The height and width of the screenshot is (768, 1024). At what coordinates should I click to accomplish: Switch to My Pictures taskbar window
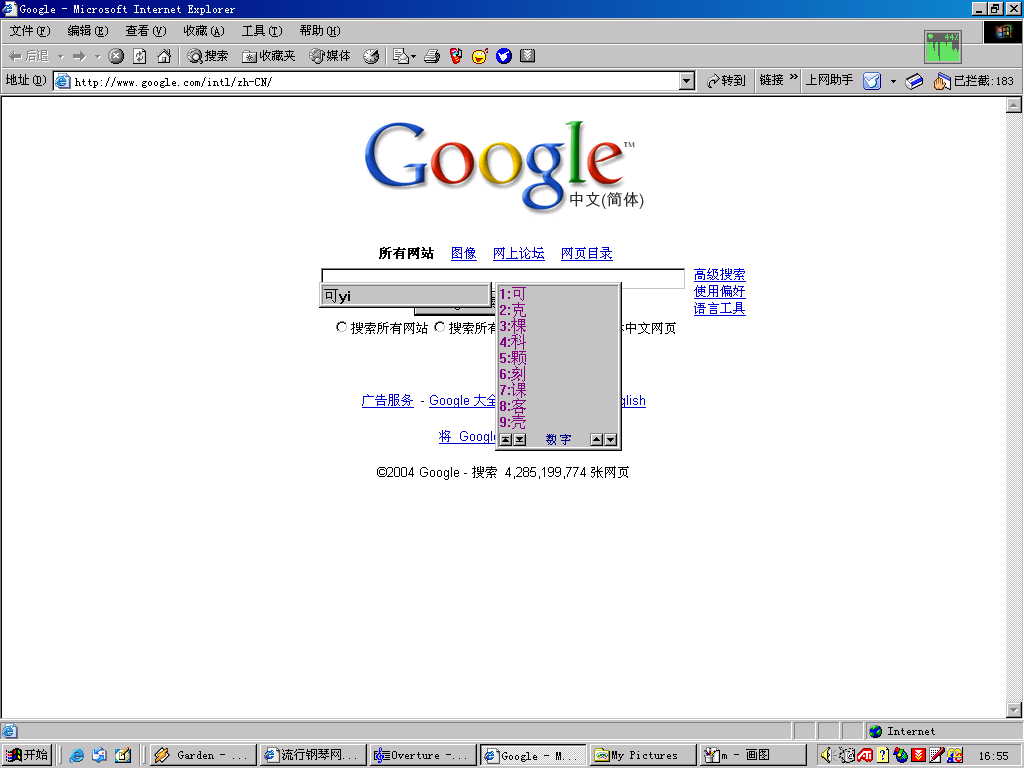[x=642, y=756]
